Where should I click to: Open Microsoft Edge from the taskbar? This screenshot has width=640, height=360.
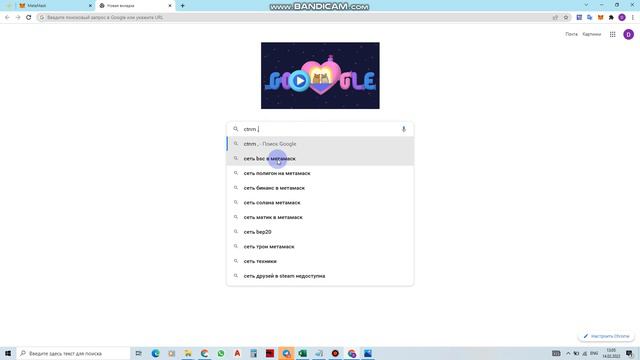[x=156, y=353]
